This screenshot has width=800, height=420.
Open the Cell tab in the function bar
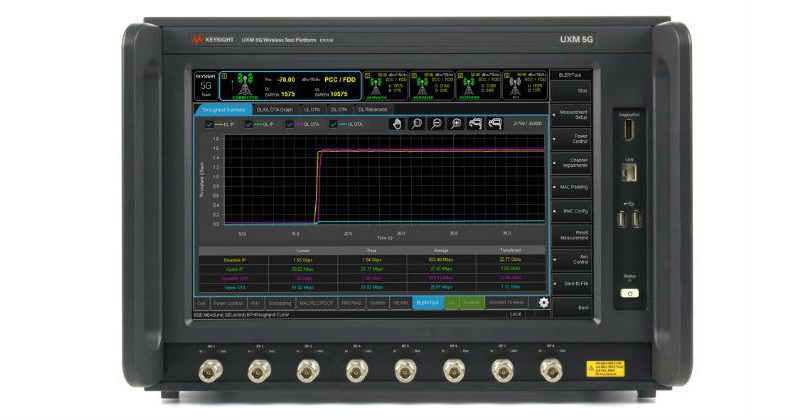202,303
